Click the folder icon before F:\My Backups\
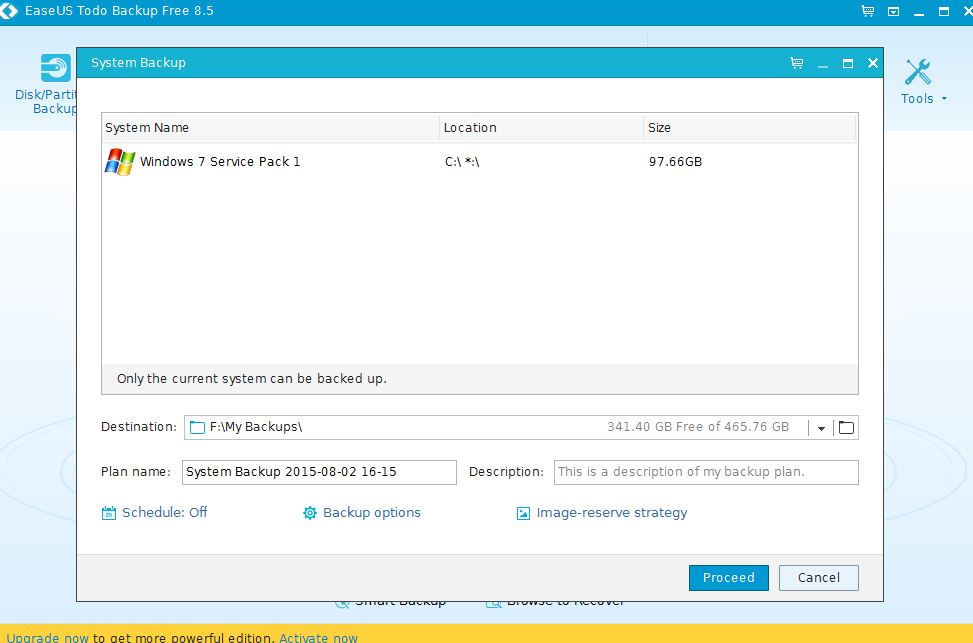The height and width of the screenshot is (643, 973). pos(197,427)
